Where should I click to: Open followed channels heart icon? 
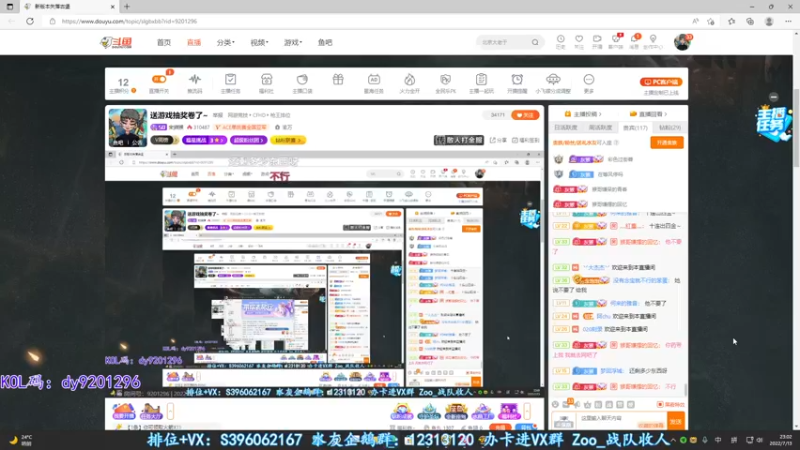579,41
